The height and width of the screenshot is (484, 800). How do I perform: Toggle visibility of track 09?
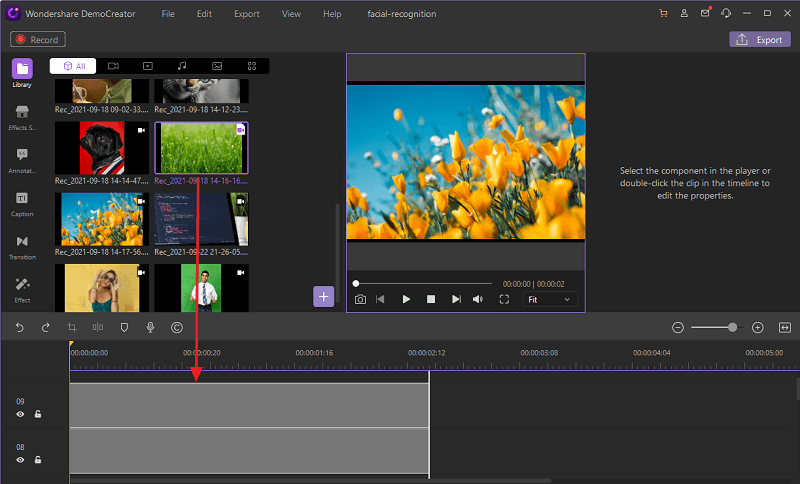pyautogui.click(x=20, y=414)
